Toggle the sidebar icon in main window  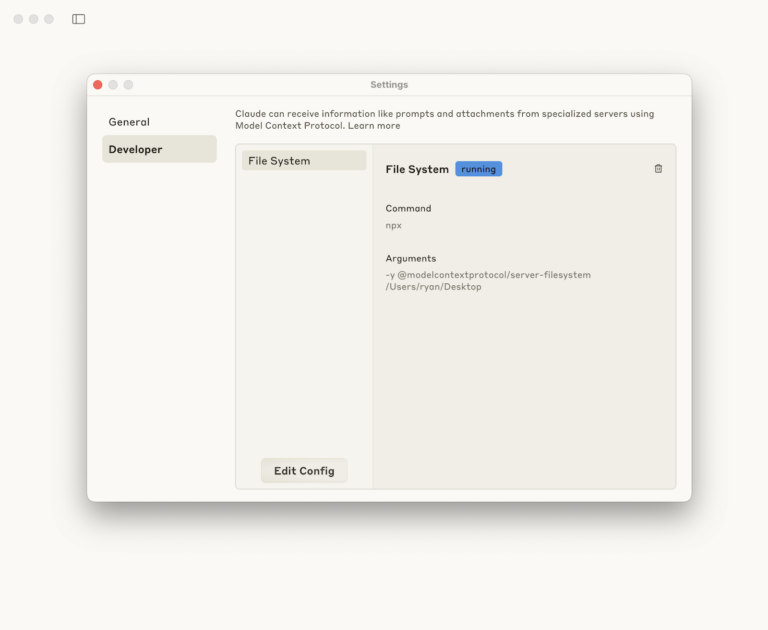79,19
